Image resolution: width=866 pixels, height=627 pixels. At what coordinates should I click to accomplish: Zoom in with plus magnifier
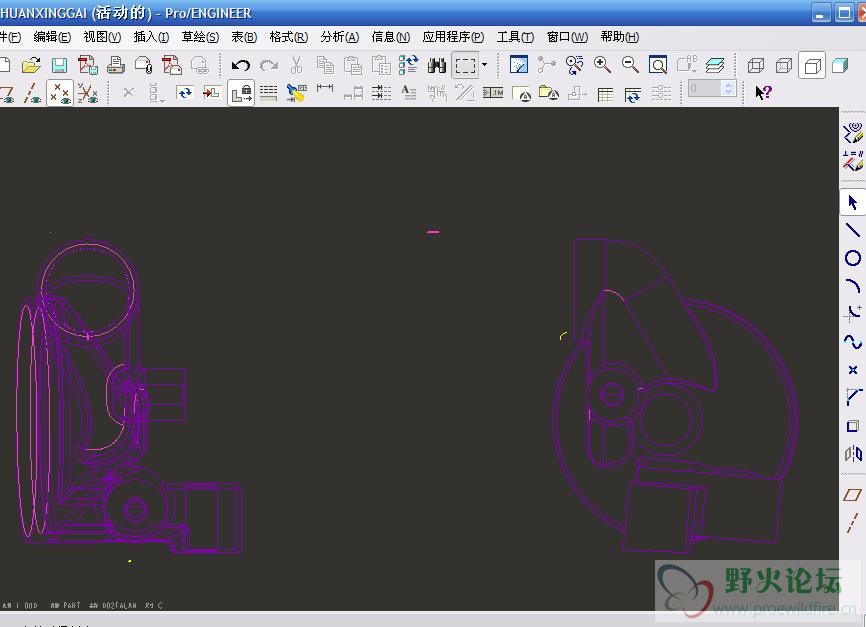pyautogui.click(x=602, y=65)
